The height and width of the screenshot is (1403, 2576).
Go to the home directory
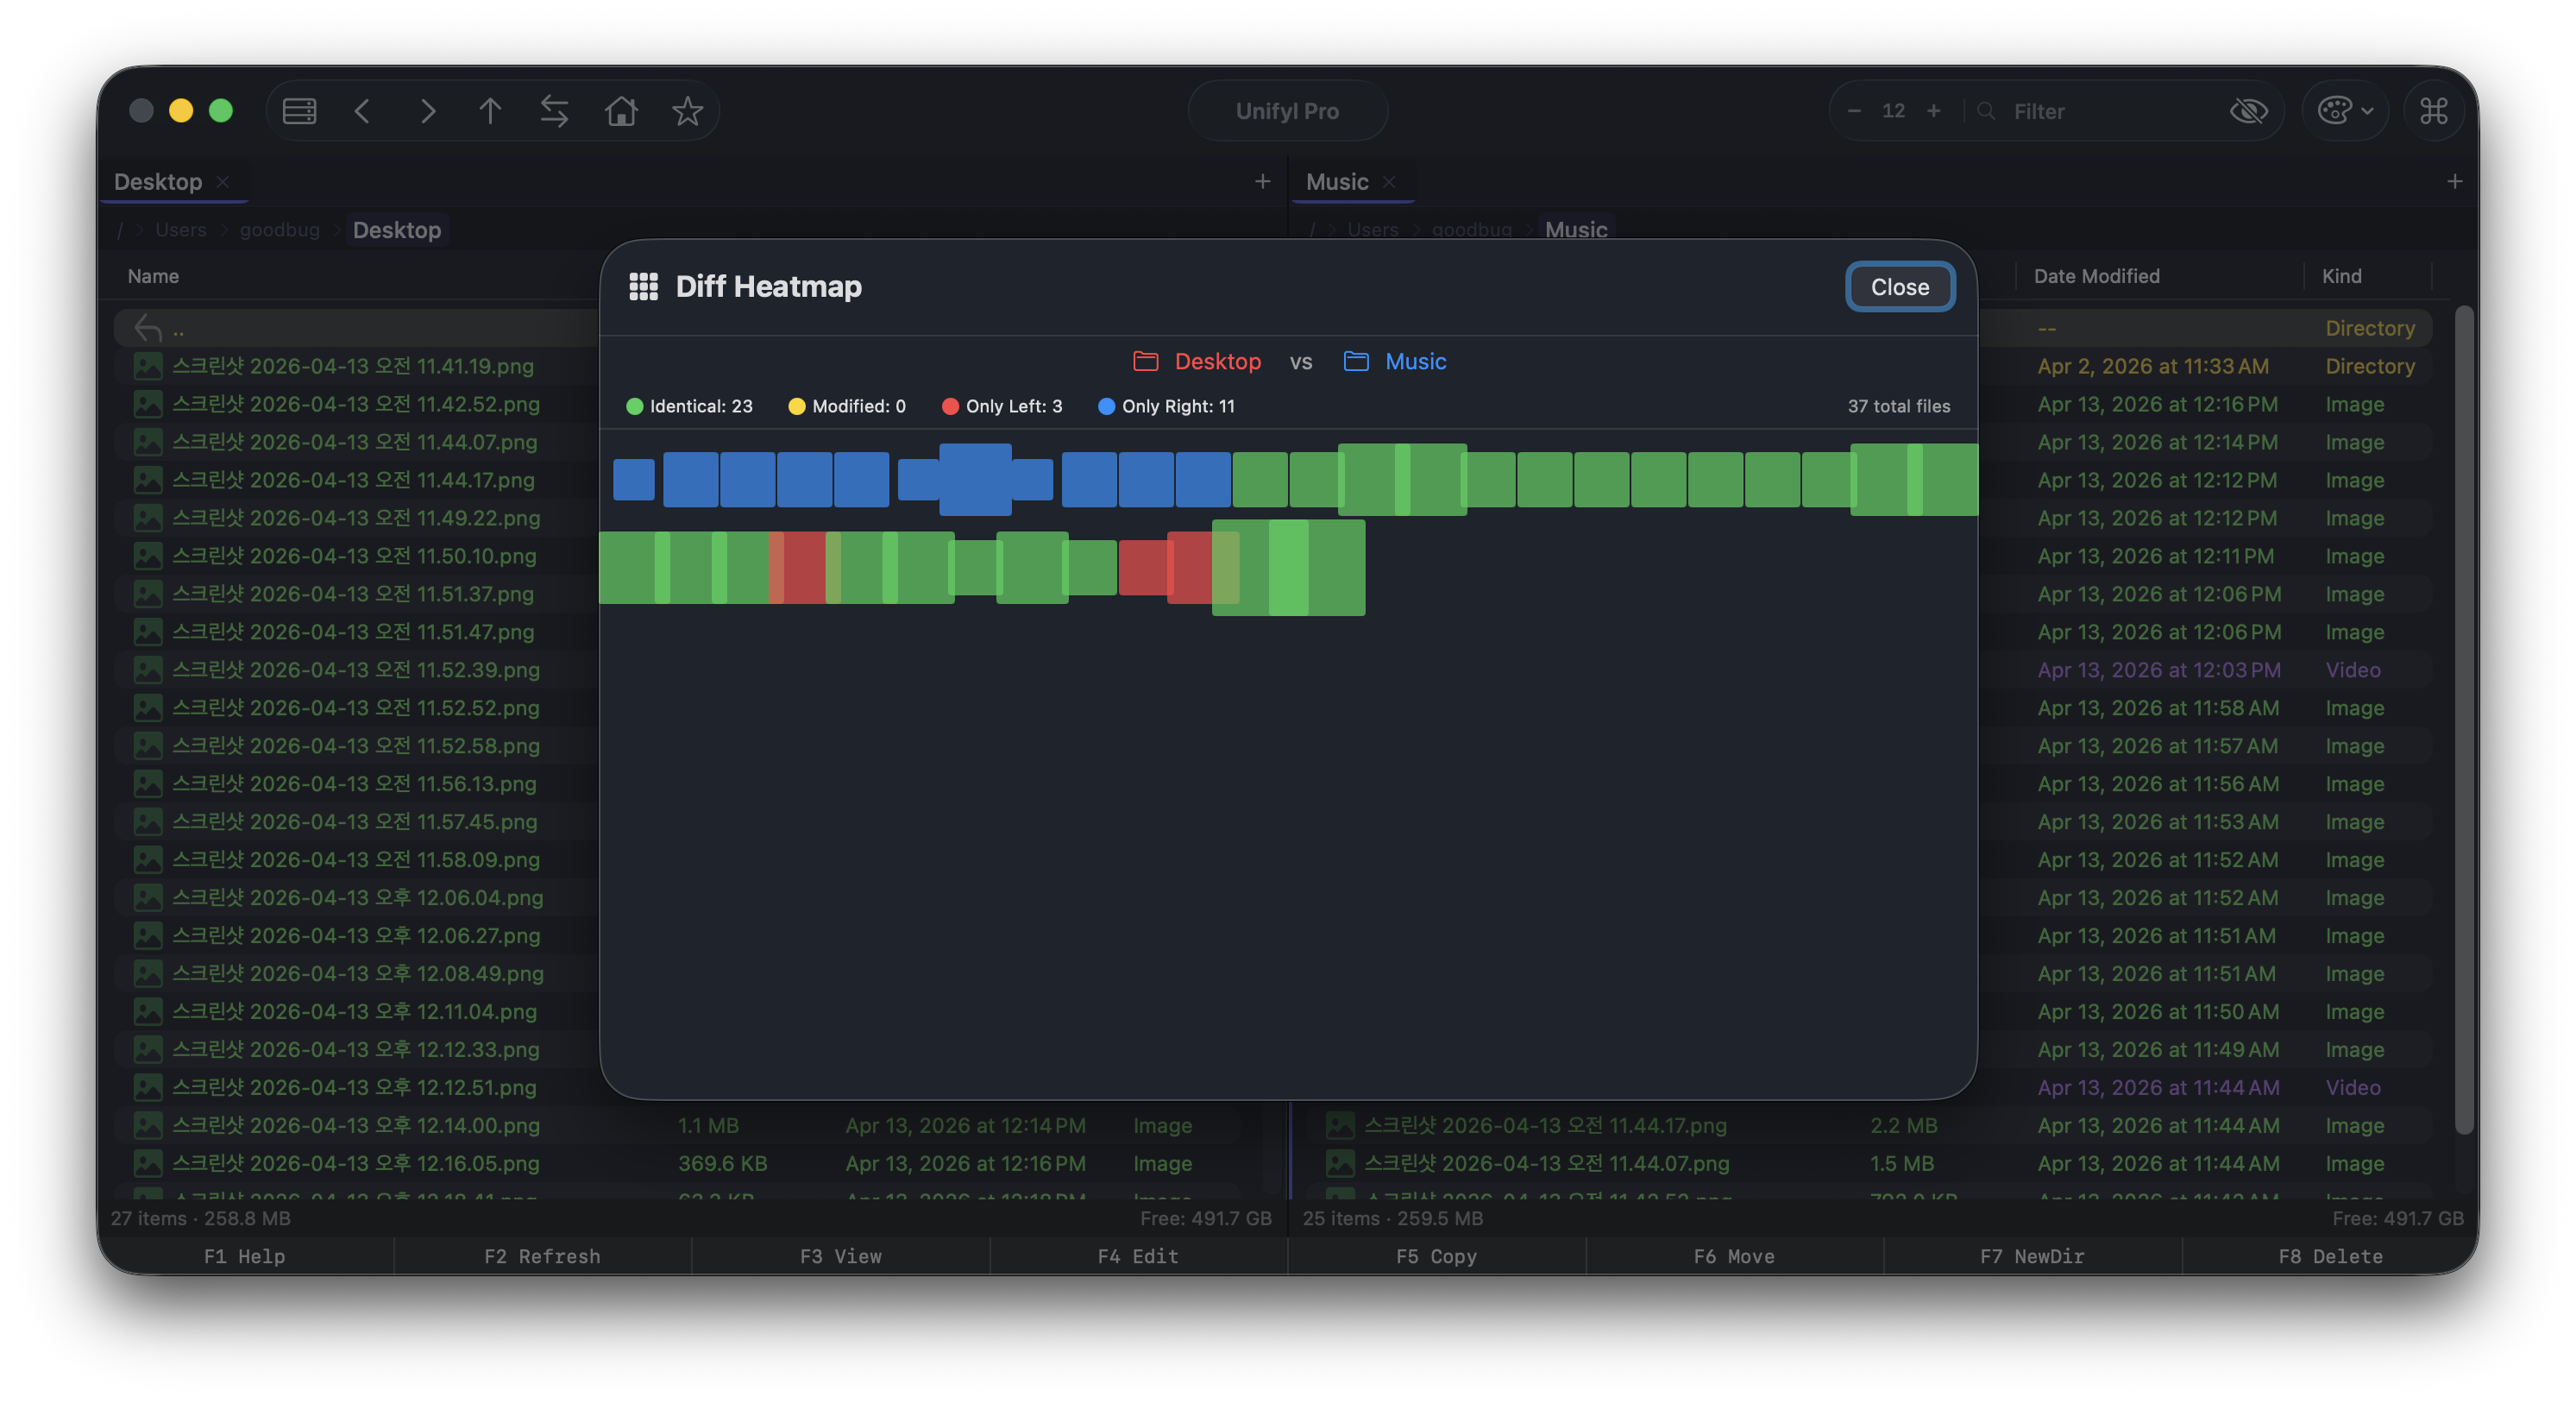620,111
